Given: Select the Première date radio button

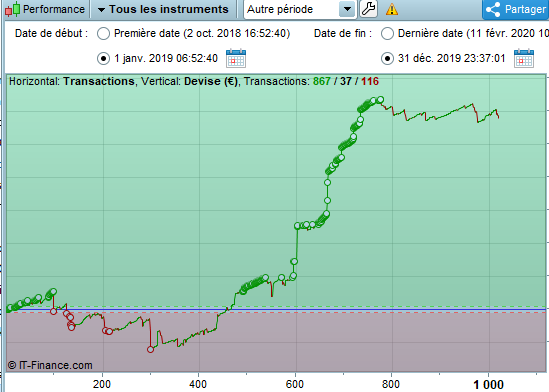Looking at the screenshot, I should click(x=103, y=34).
